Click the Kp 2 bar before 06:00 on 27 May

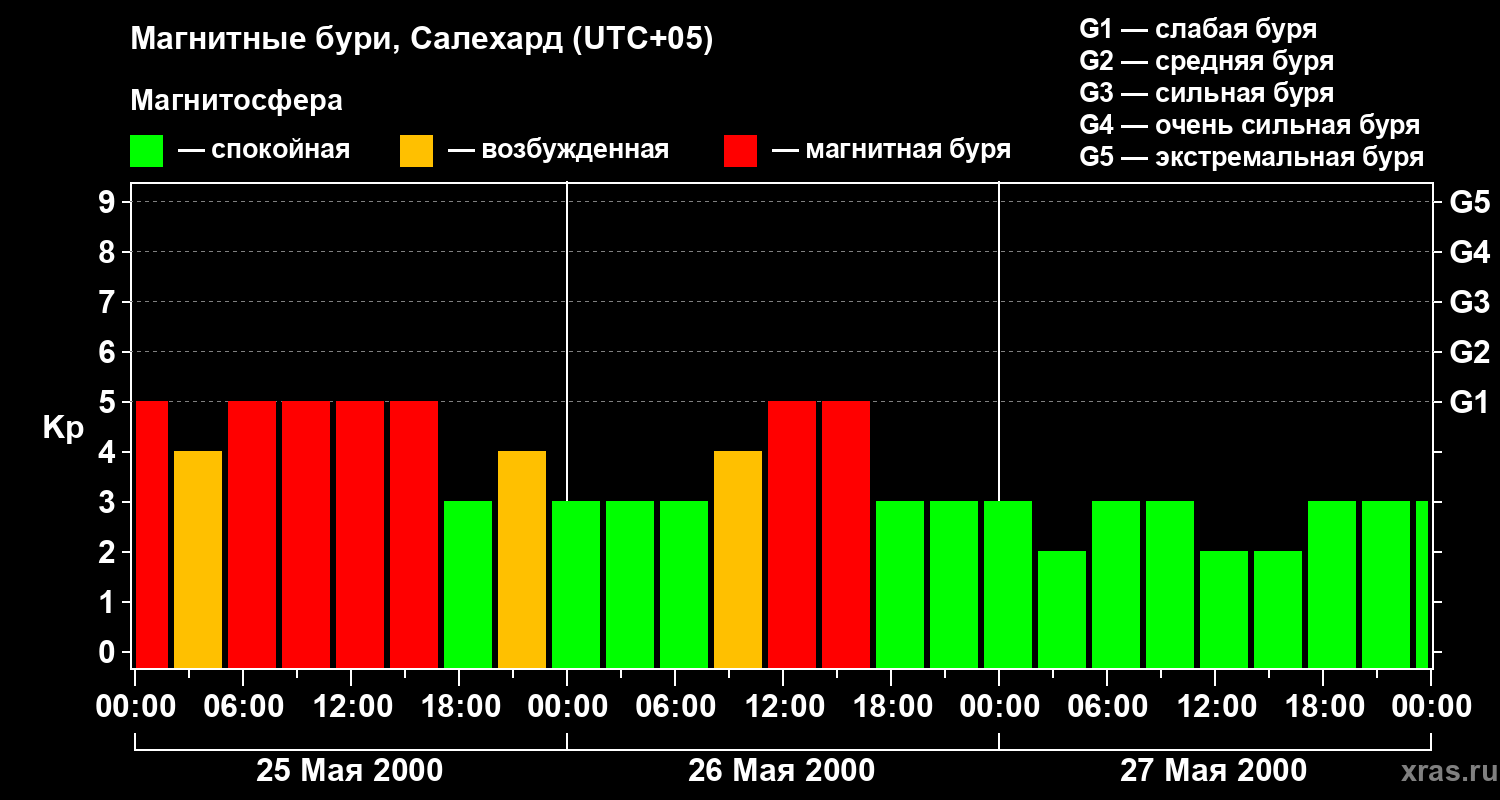click(x=1062, y=609)
